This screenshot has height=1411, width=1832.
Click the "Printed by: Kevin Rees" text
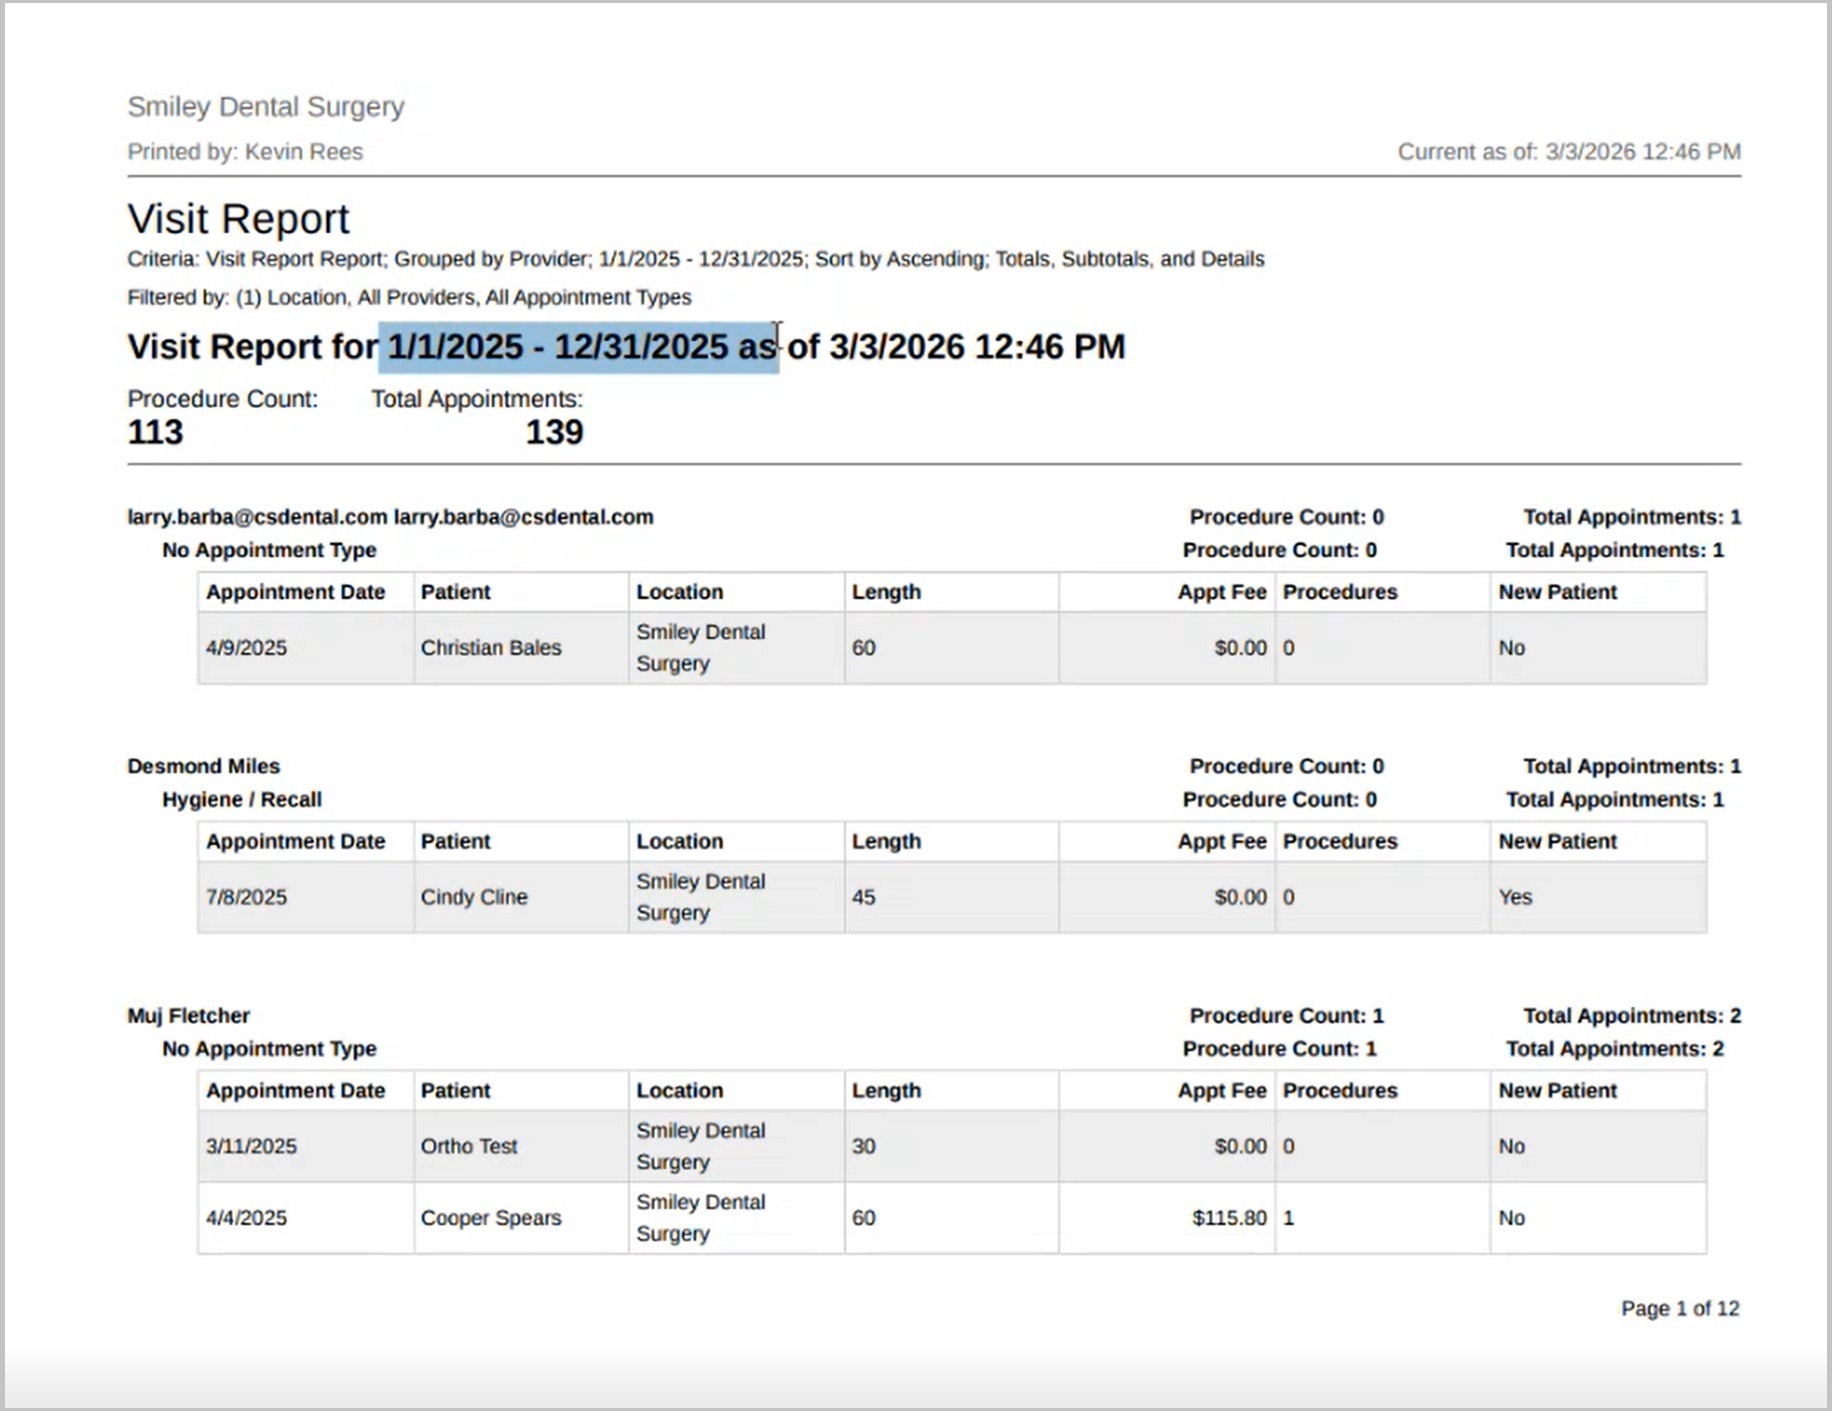[245, 152]
